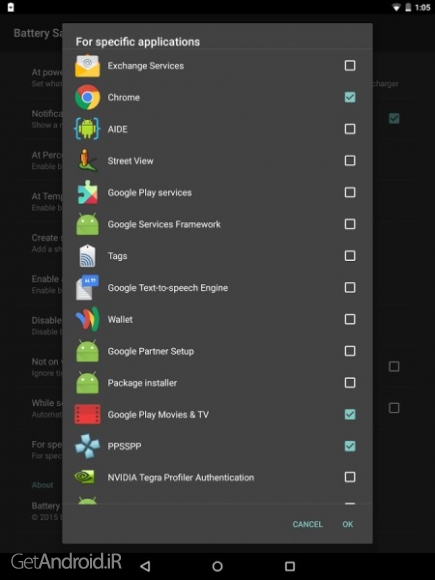Viewport: 435px width, 580px height.
Task: Click the OK button
Action: coord(348,524)
